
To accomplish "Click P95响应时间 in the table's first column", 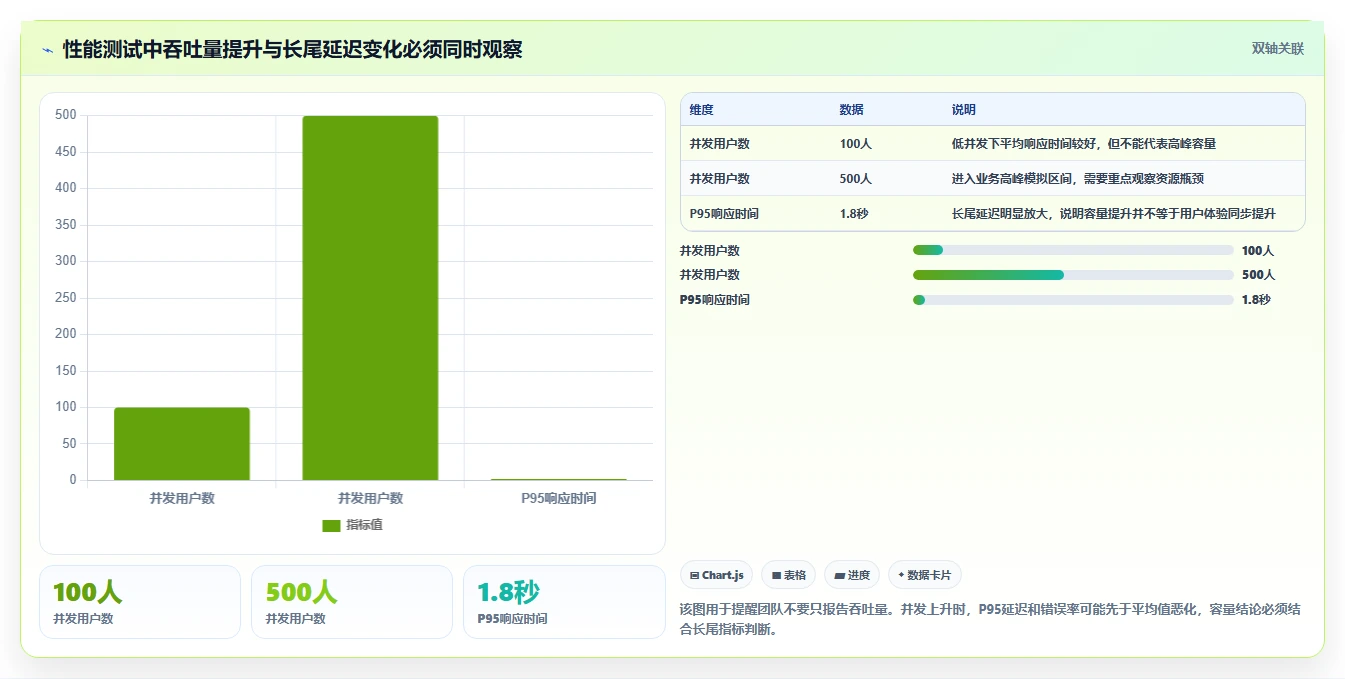I will tap(724, 214).
